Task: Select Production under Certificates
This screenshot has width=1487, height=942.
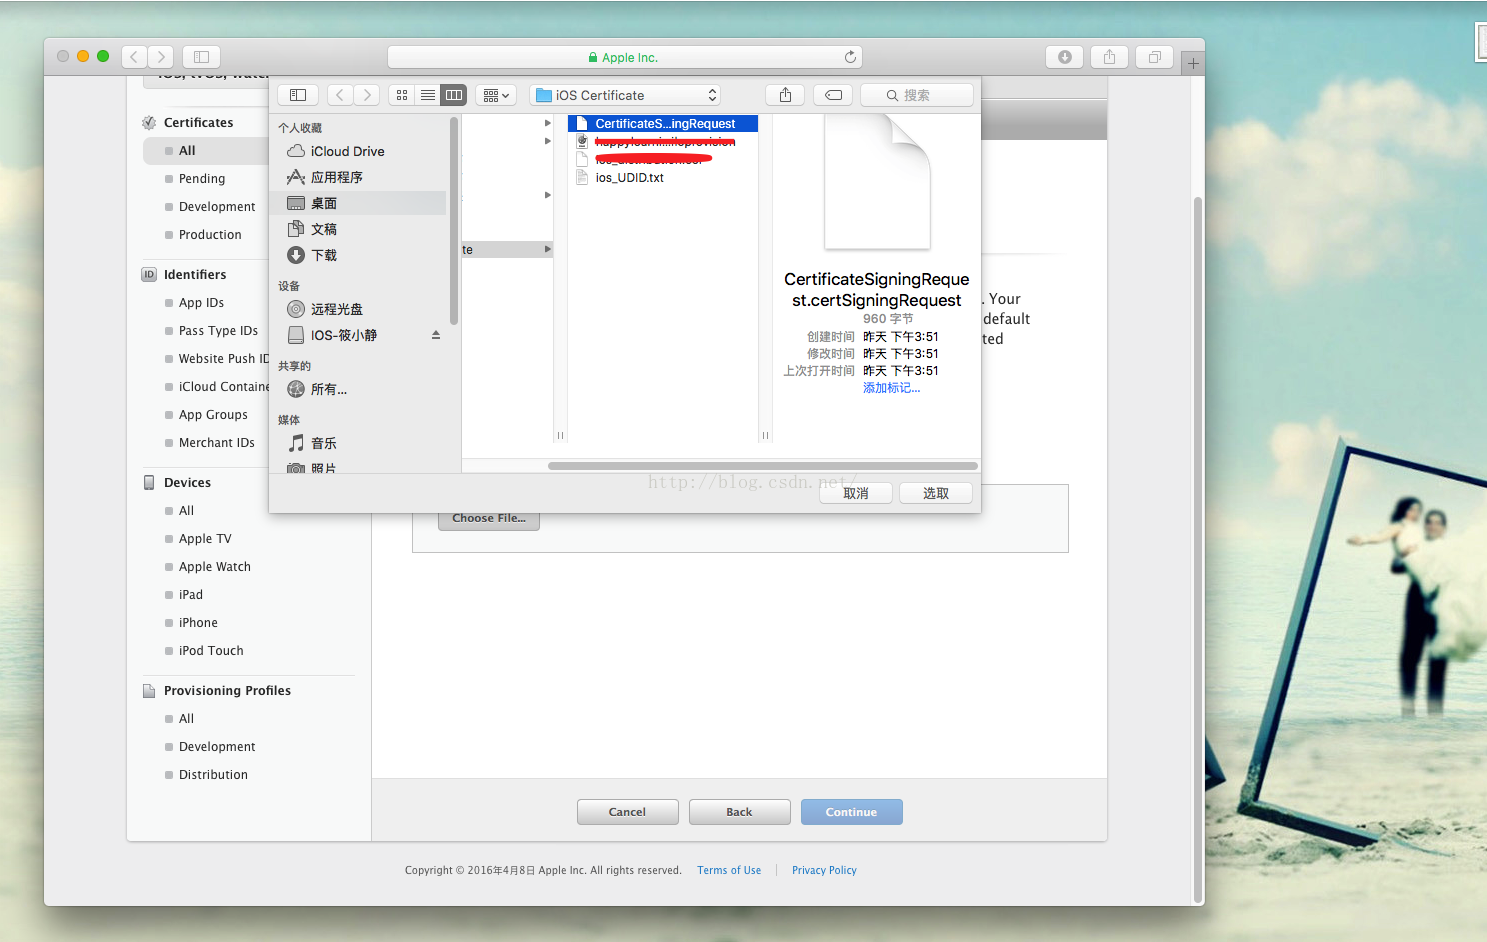Action: click(210, 235)
